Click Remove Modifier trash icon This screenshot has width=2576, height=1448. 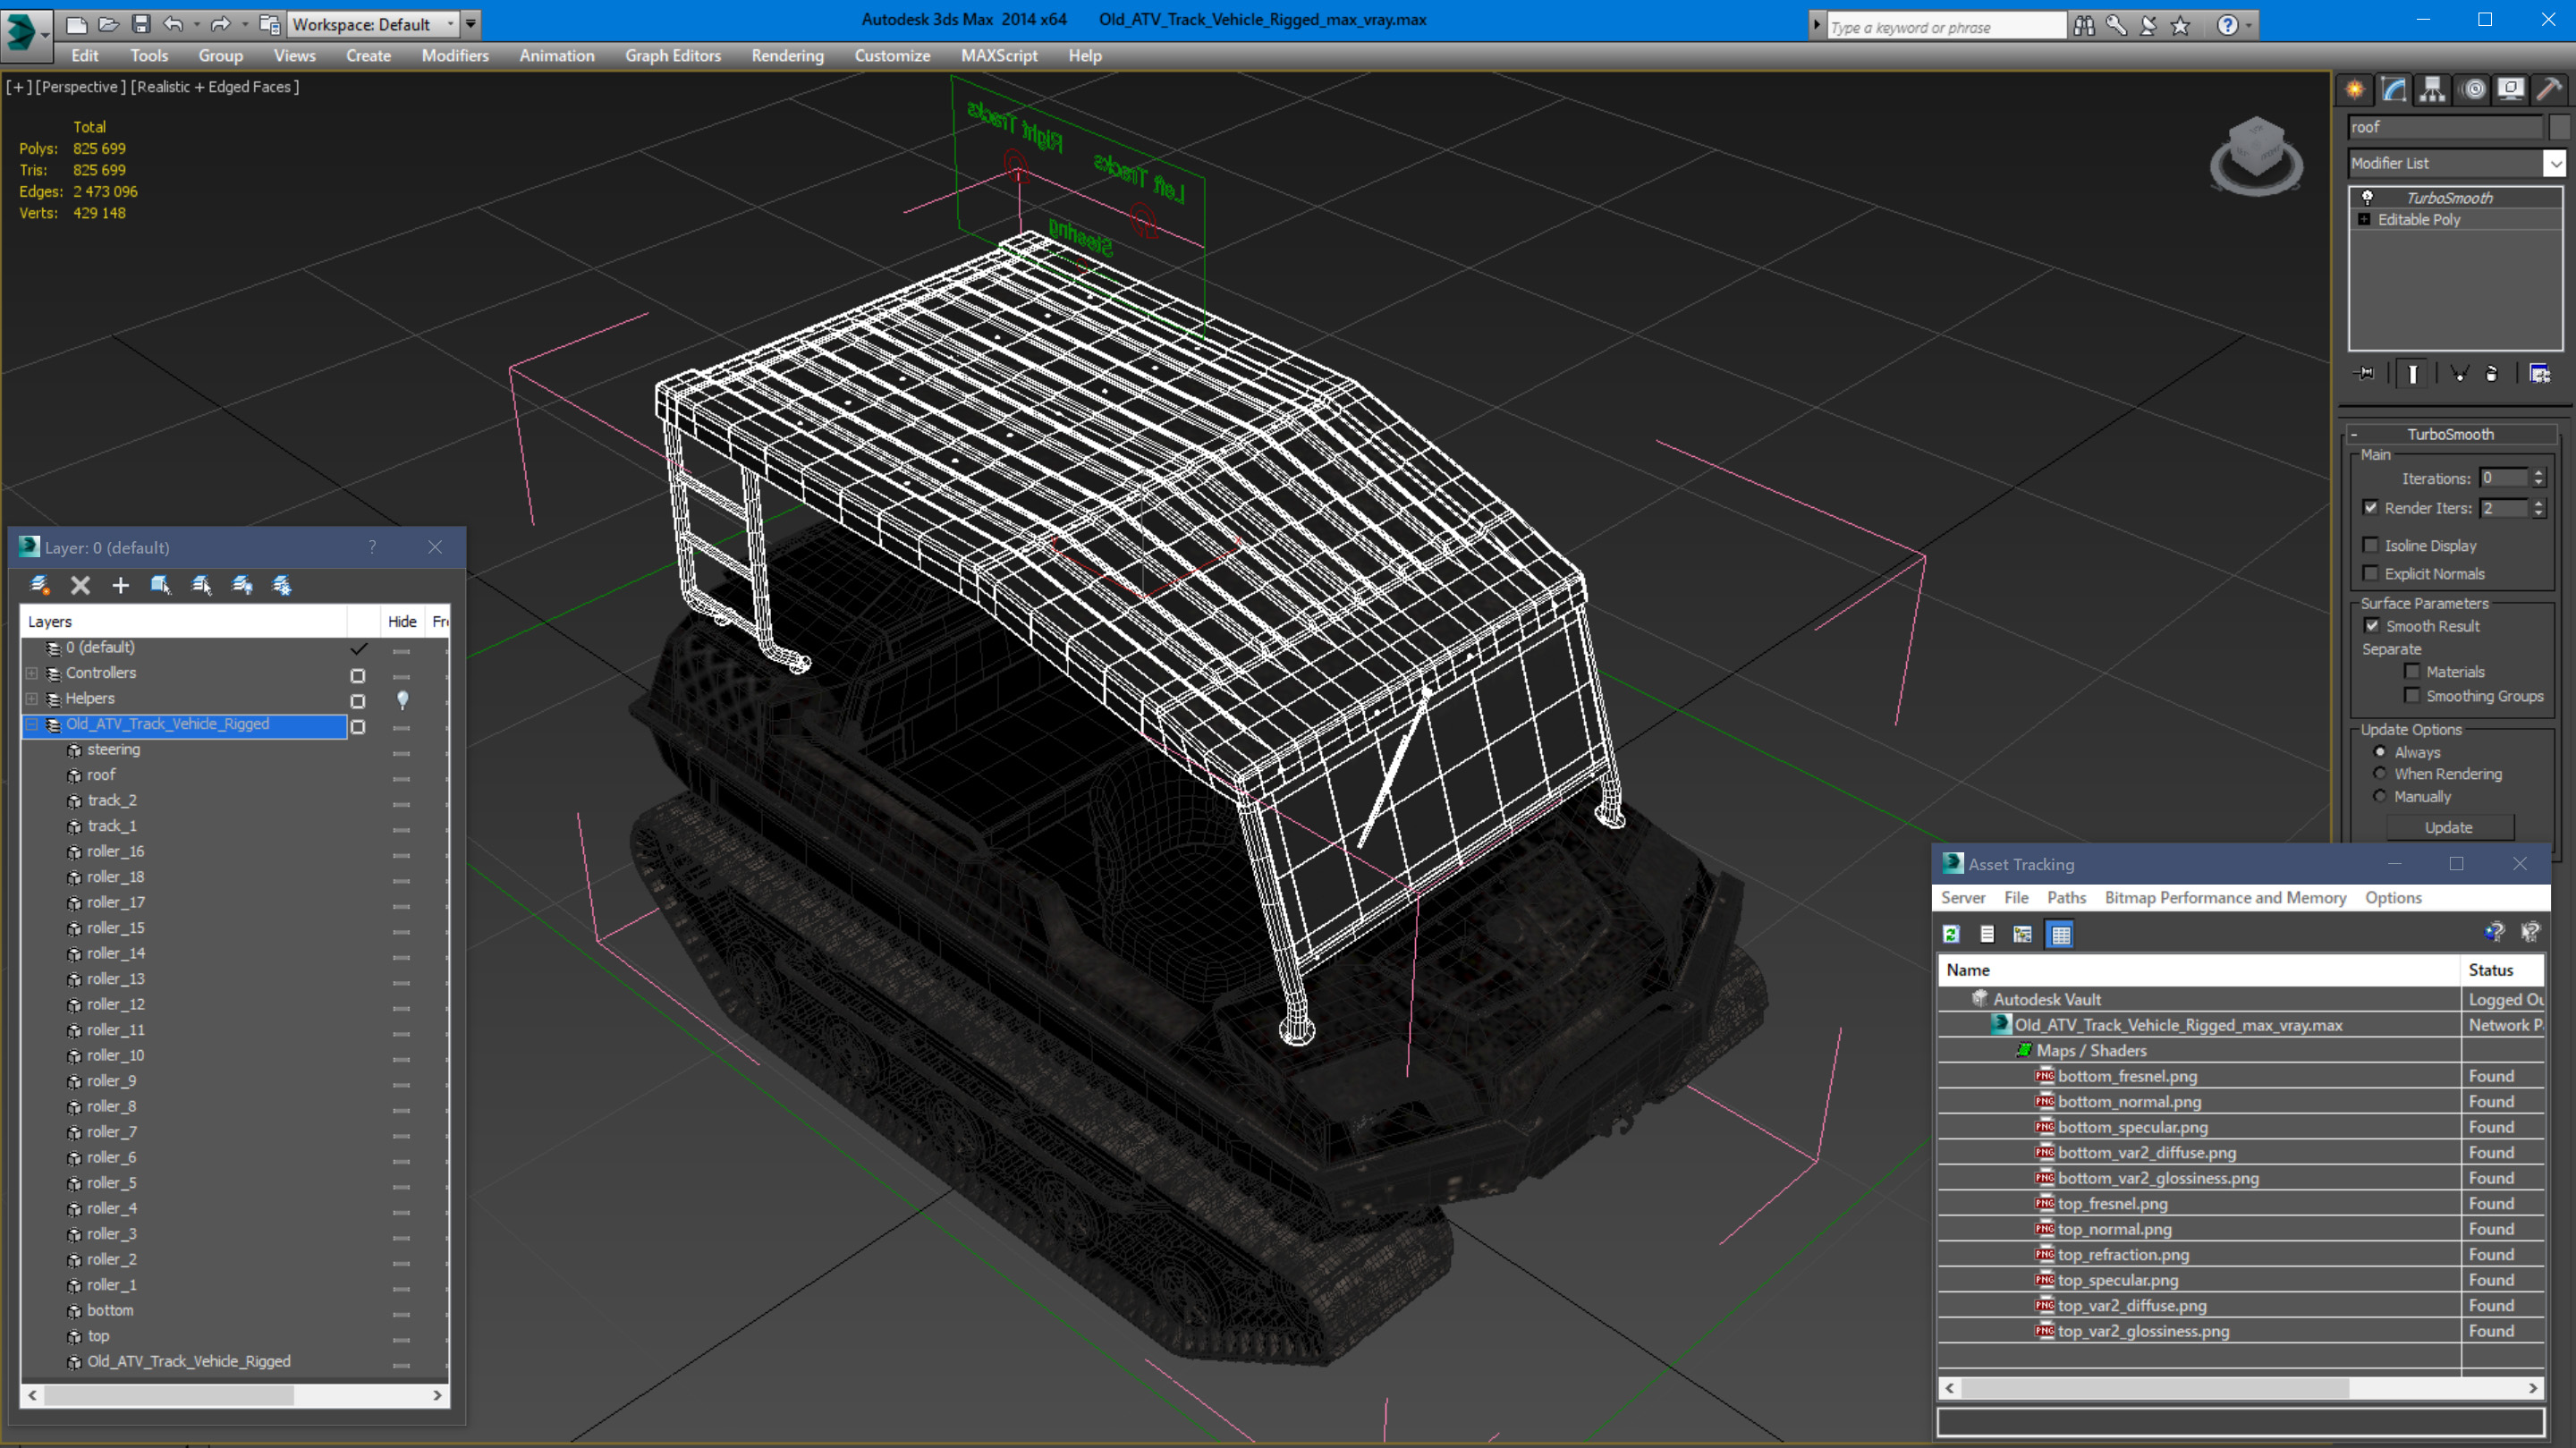[x=2491, y=373]
